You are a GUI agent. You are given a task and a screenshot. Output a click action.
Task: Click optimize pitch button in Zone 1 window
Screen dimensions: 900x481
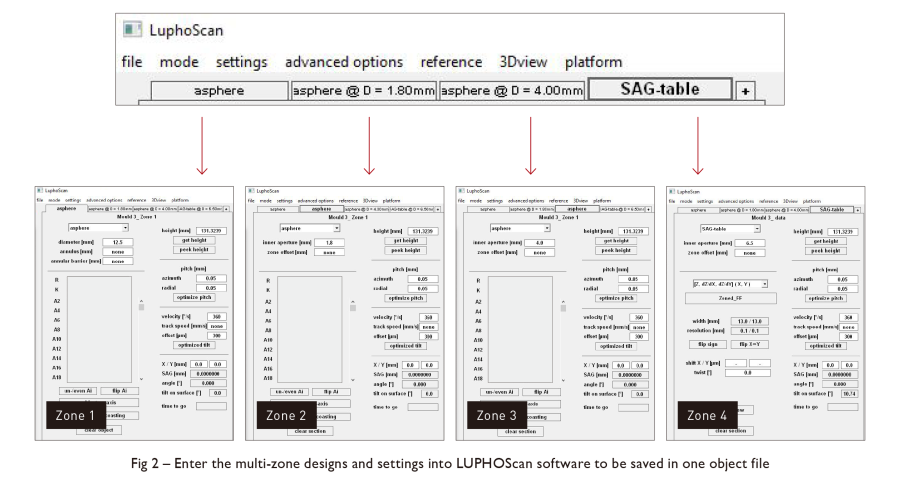coord(194,297)
